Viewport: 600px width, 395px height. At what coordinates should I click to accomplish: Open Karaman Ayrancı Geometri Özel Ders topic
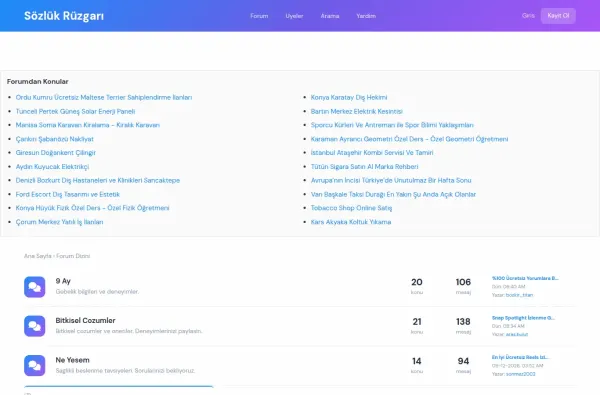[x=409, y=139]
